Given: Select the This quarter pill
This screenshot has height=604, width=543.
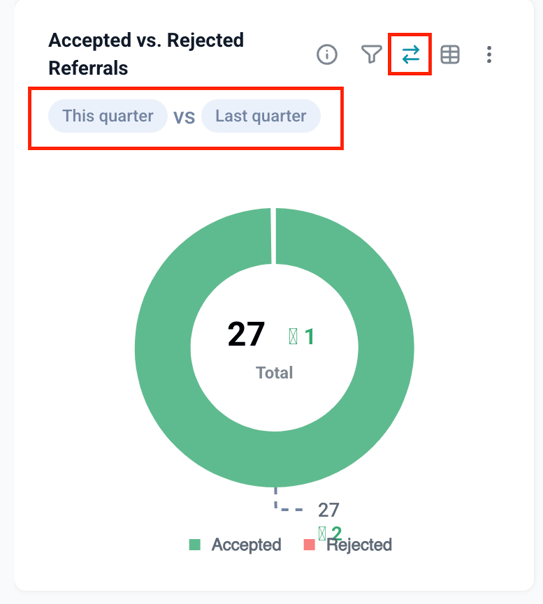Looking at the screenshot, I should (x=108, y=116).
